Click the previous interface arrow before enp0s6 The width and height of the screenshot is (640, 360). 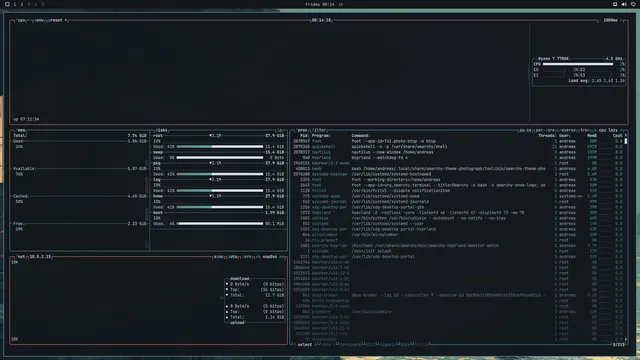point(259,257)
